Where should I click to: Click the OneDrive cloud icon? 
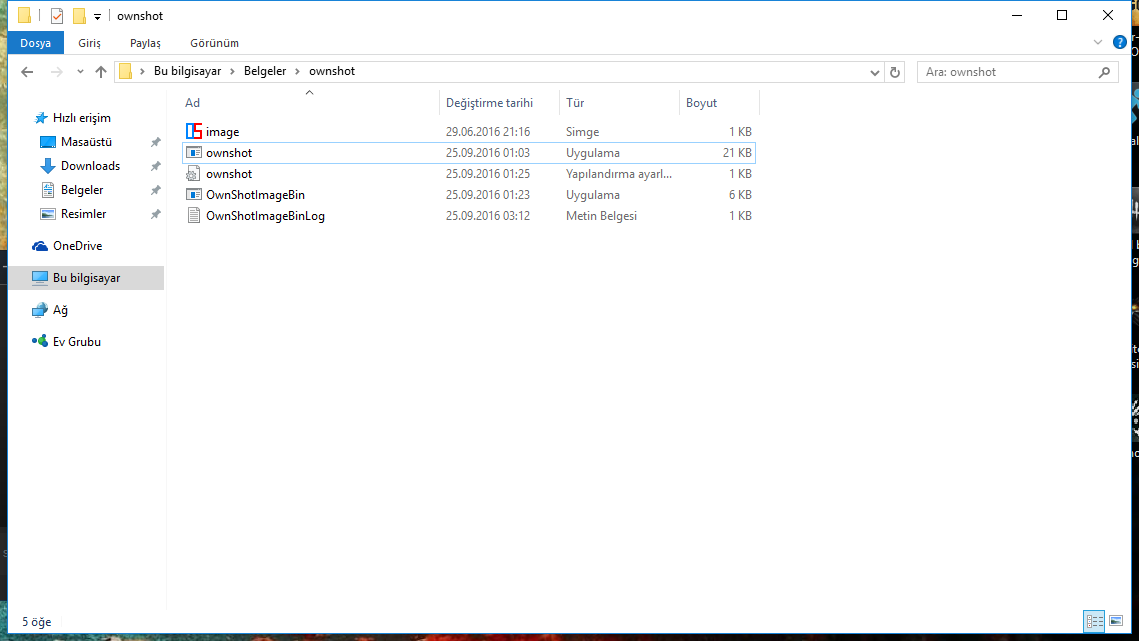(x=40, y=246)
